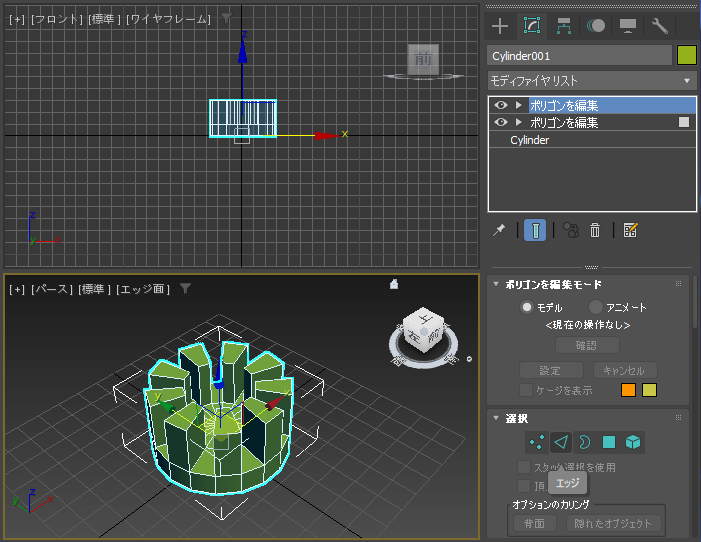Click the Pin Stack icon
Viewport: 701px width, 542px height.
pyautogui.click(x=498, y=230)
